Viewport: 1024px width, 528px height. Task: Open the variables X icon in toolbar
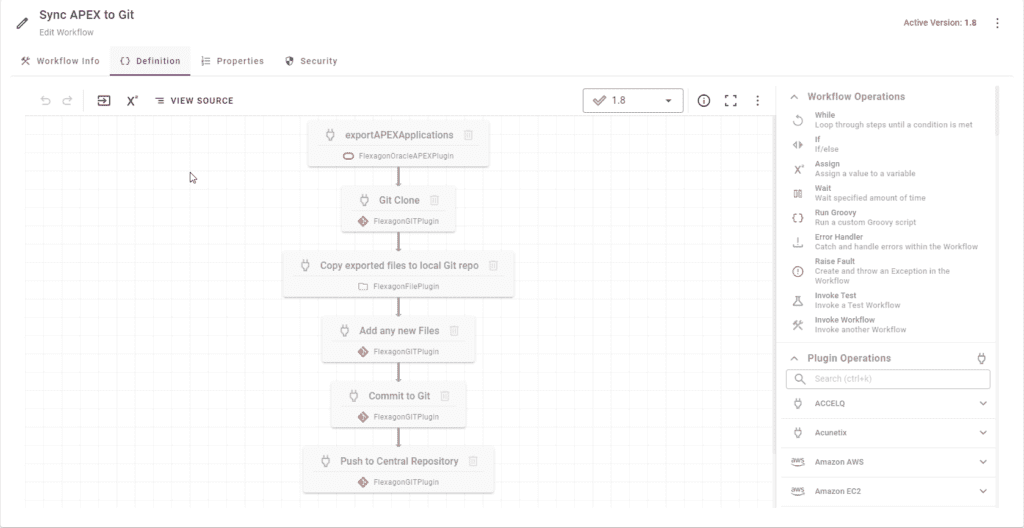132,101
